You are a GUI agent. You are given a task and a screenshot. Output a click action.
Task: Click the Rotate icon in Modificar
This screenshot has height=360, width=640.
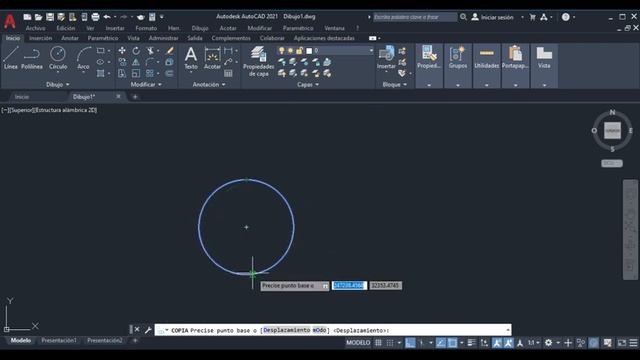[x=136, y=51]
